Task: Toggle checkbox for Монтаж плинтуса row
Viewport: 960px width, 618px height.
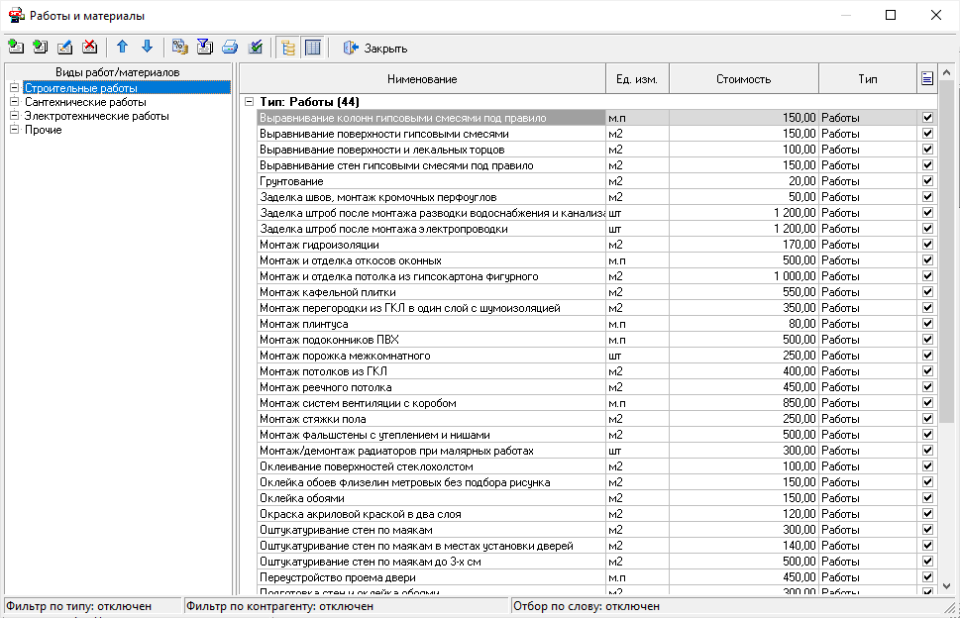Action: click(x=927, y=324)
